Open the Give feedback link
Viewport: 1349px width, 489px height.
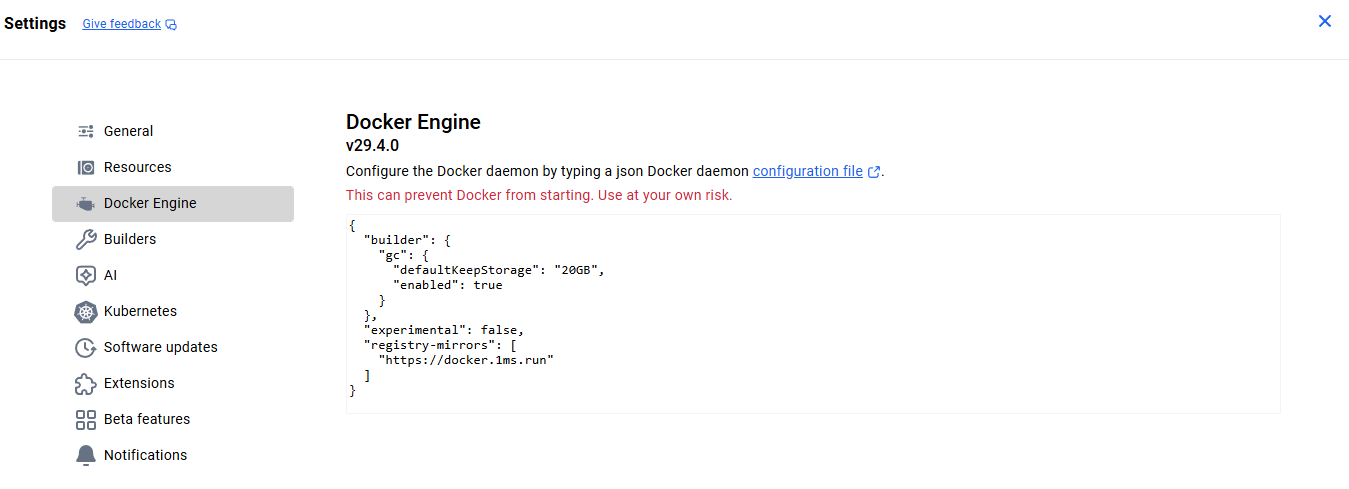(x=121, y=24)
